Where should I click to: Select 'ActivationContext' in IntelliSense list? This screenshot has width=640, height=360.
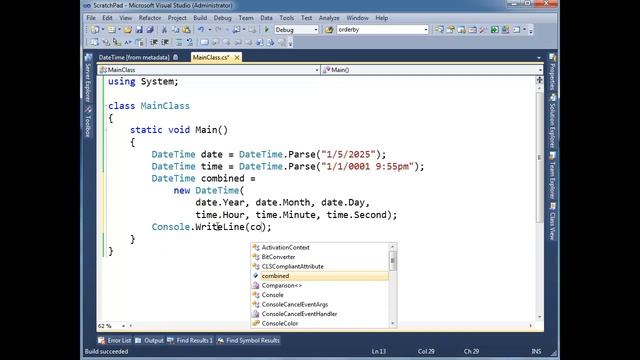pyautogui.click(x=320, y=247)
